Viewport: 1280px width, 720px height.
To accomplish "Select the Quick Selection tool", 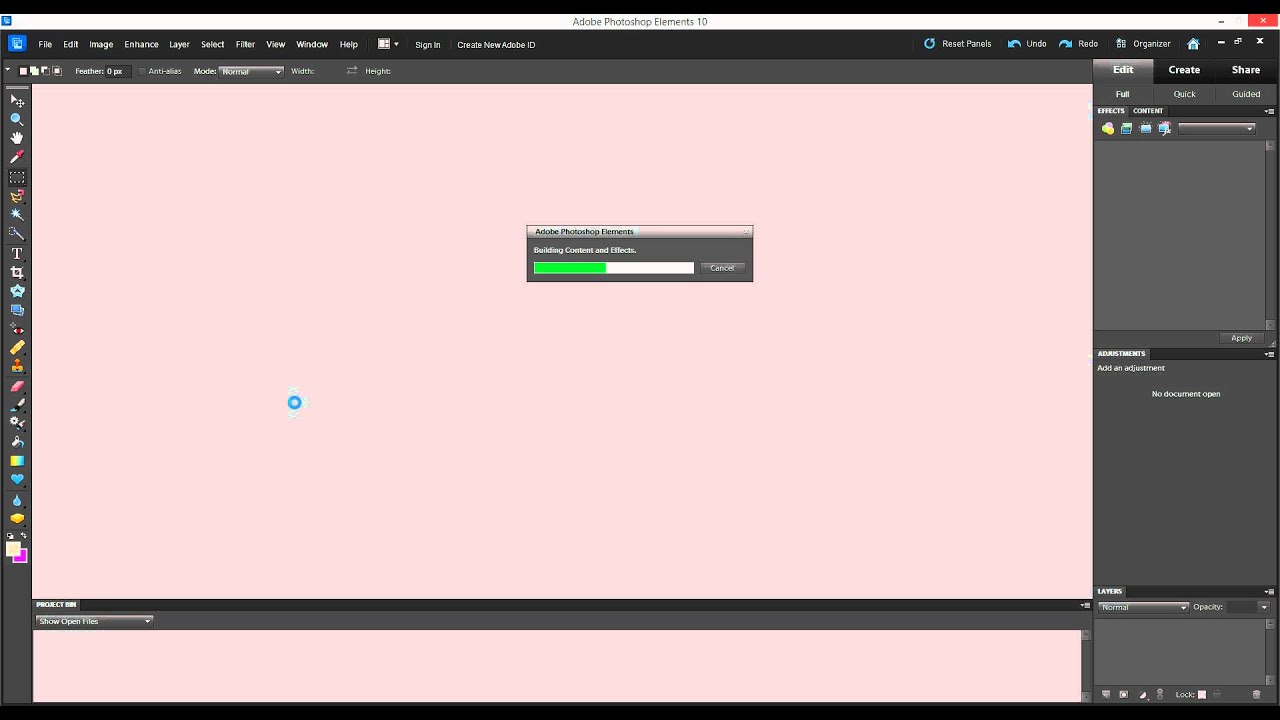I will (x=17, y=234).
